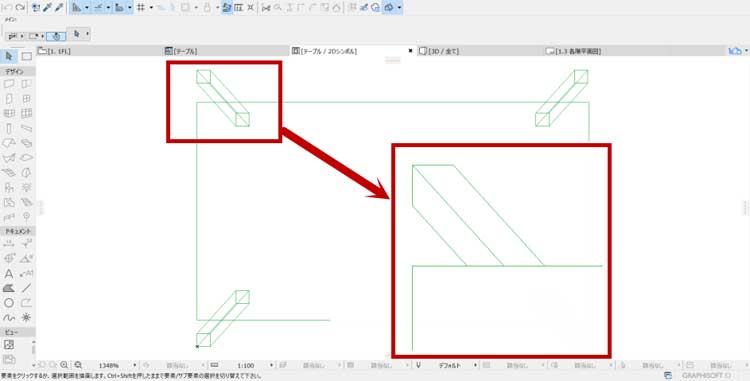Click the undo button
This screenshot has width=750, height=381.
8,8
